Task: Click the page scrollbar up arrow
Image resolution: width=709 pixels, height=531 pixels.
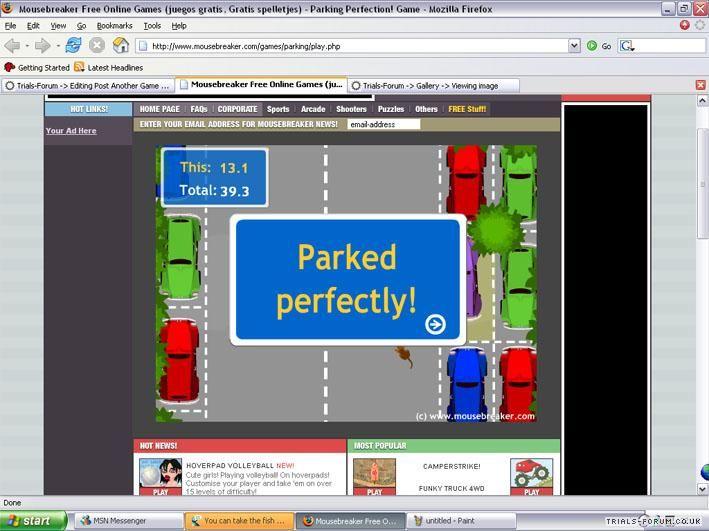Action: (x=702, y=100)
